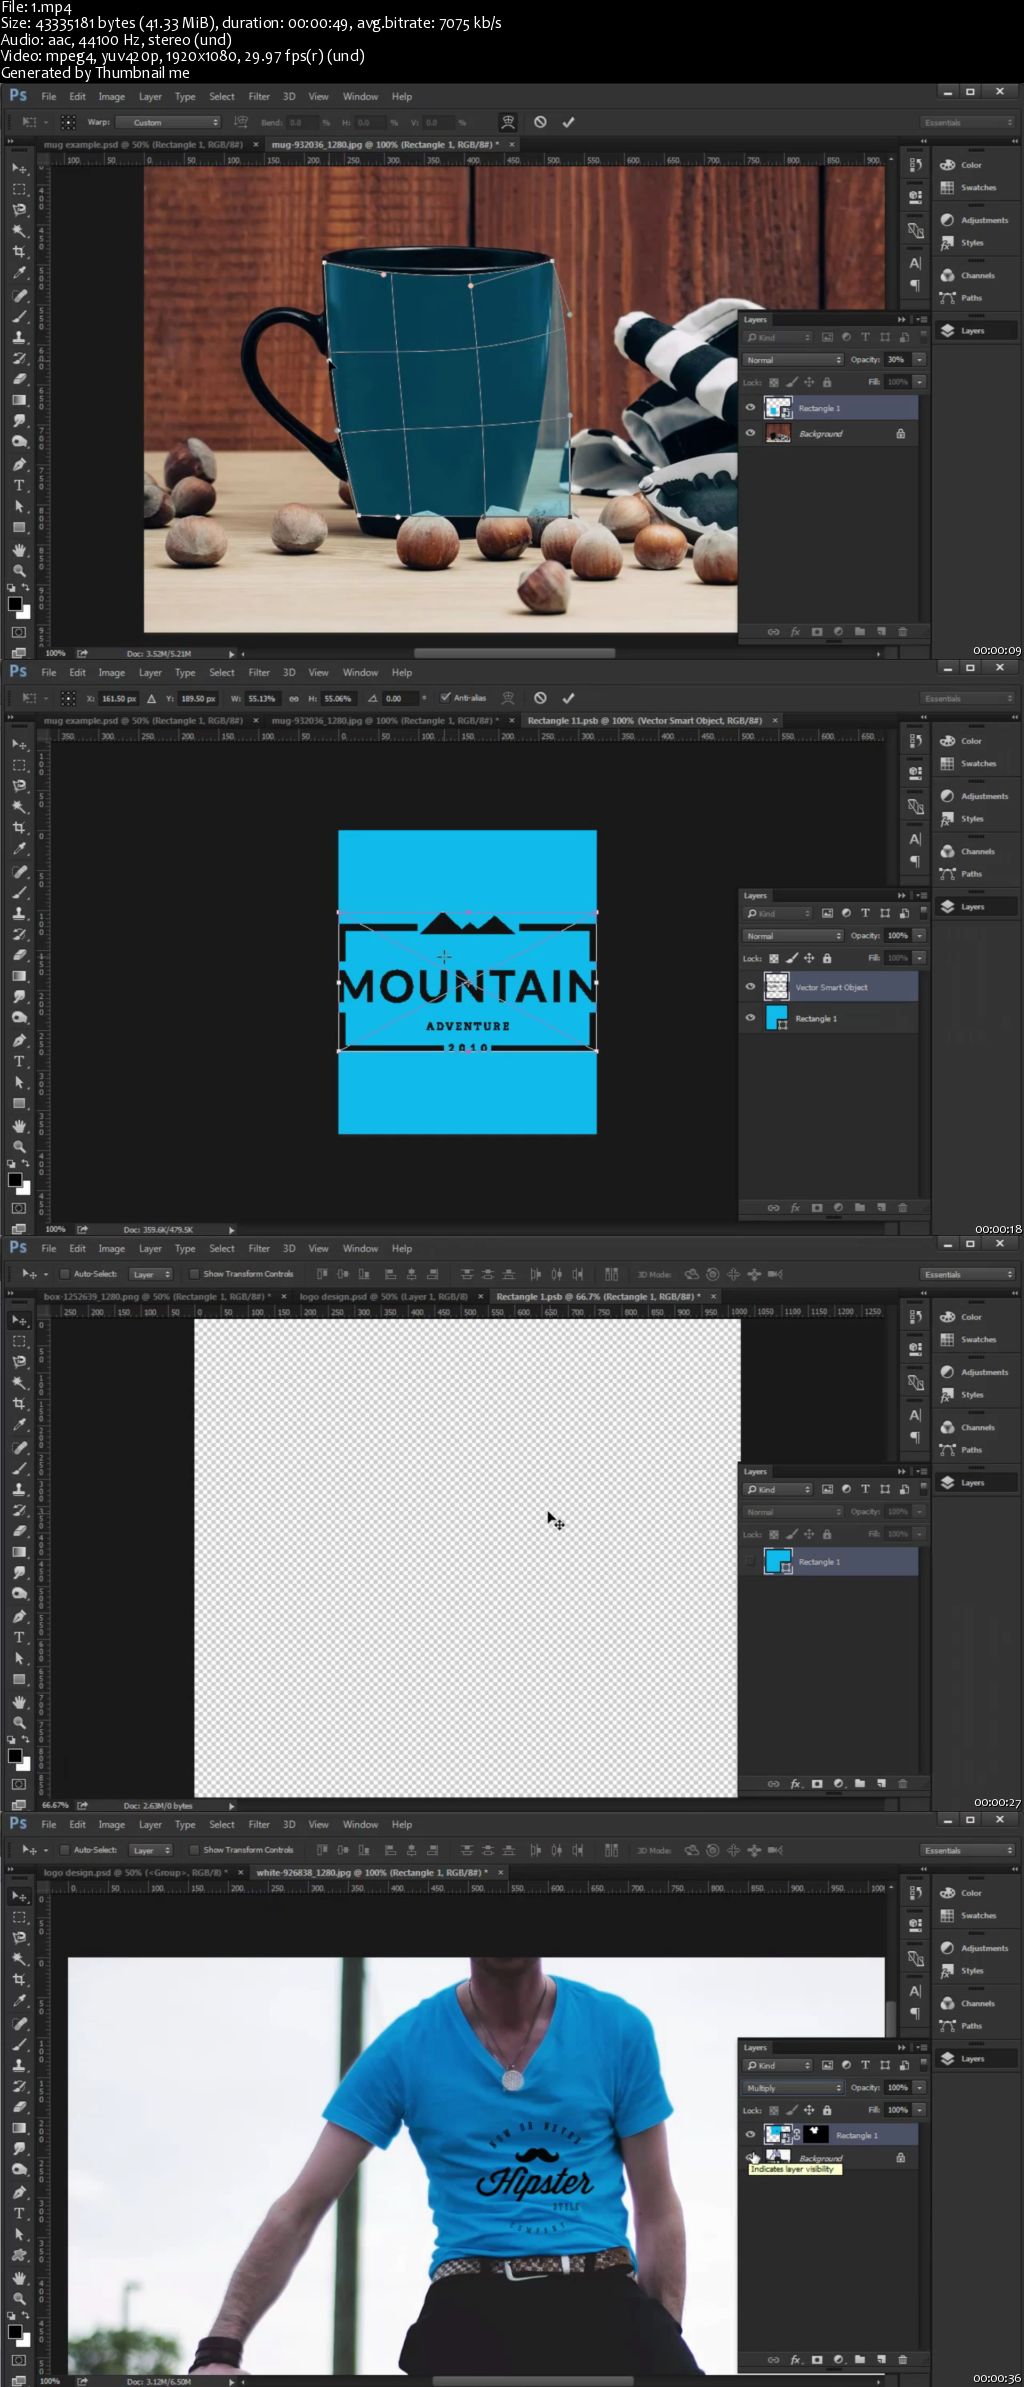The image size is (1024, 2387).
Task: Open the Multiply blend mode dropdown
Action: click(794, 2088)
